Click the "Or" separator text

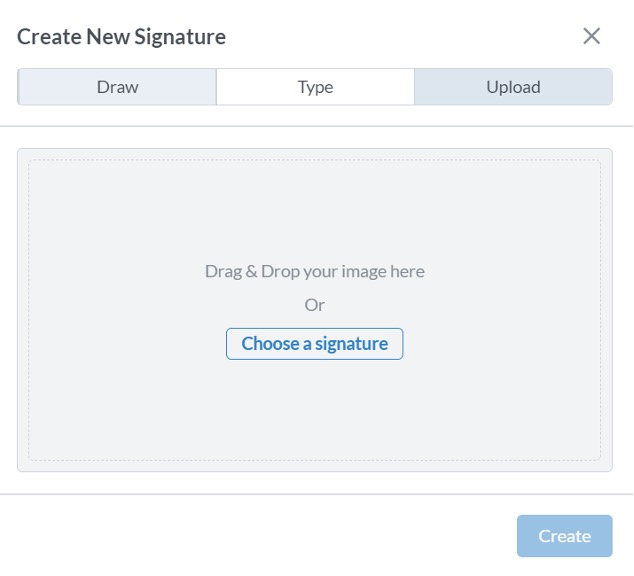coord(314,305)
